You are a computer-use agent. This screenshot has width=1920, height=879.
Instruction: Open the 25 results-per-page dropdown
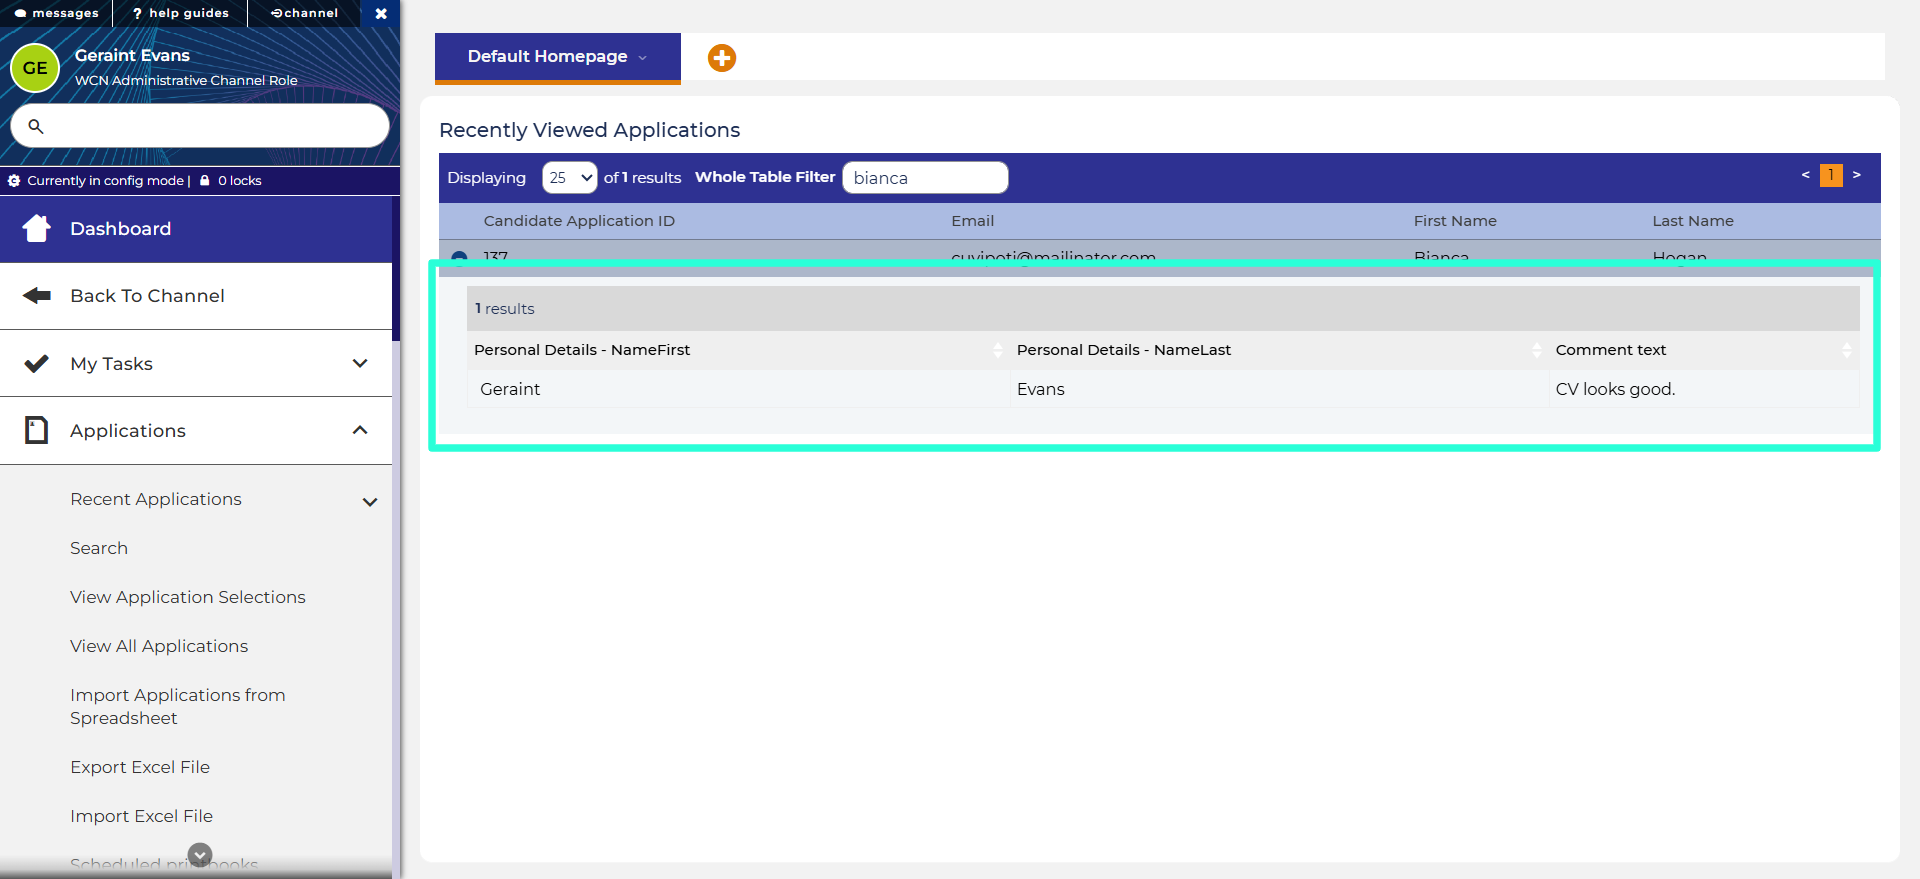tap(570, 177)
